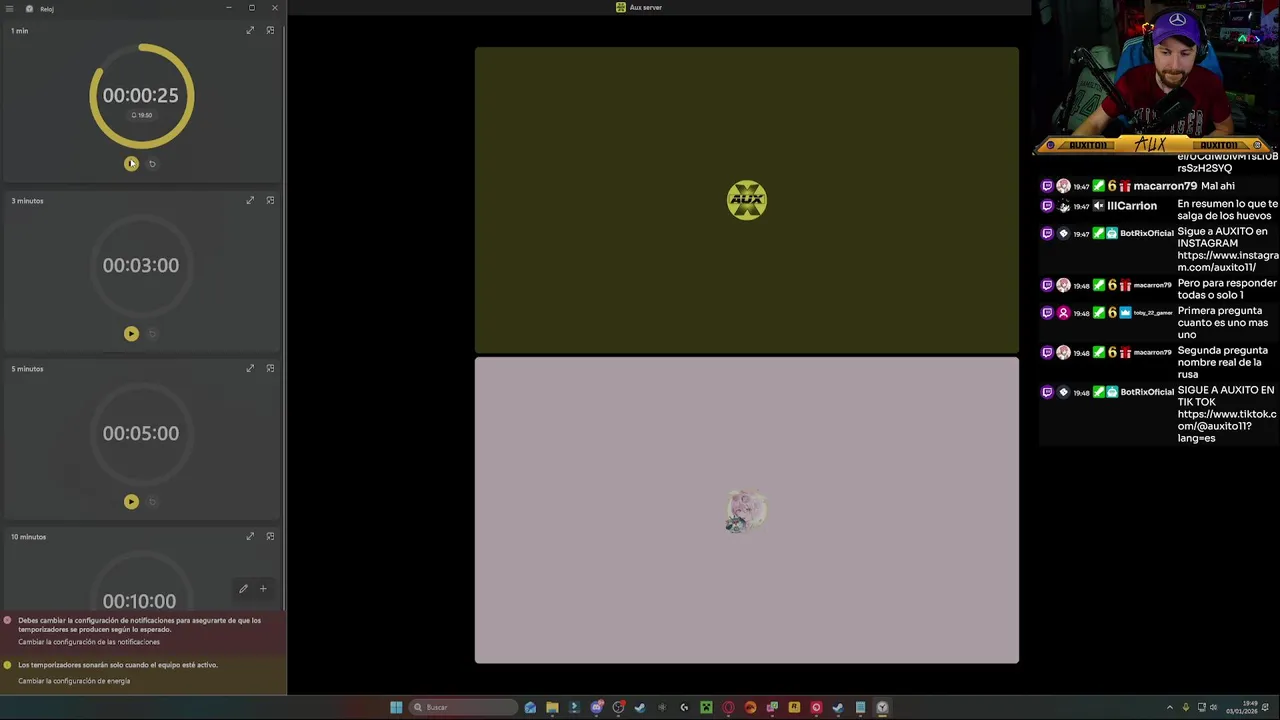
Task: Open 'Cambiar la configuración de las notificaciones' link
Action: click(89, 642)
